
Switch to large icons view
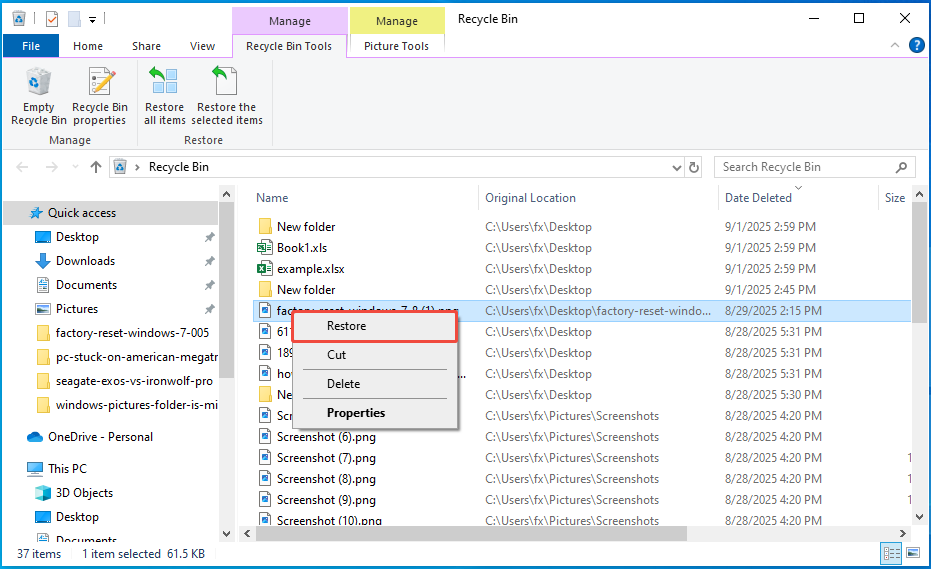pos(912,553)
